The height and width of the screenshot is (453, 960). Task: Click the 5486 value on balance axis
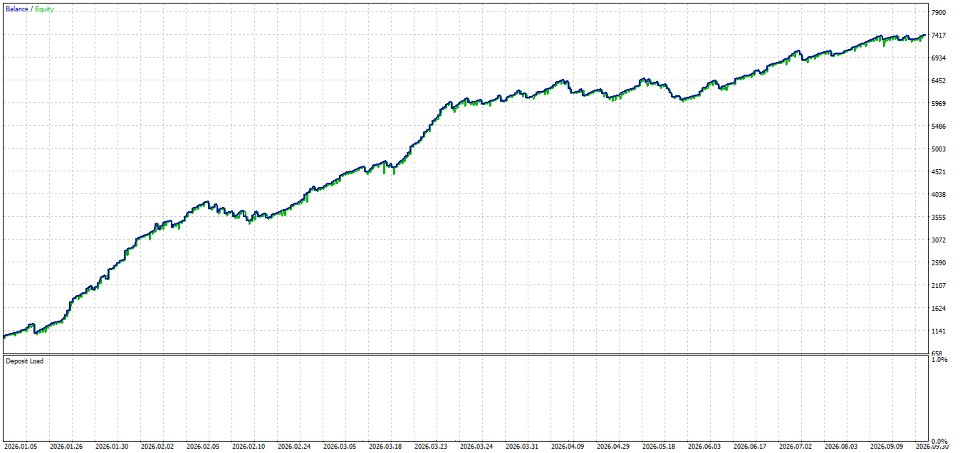coord(938,127)
